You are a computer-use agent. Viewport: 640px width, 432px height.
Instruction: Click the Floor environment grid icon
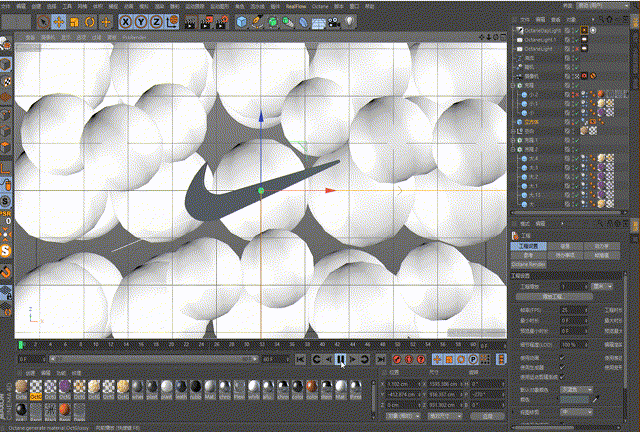[x=318, y=22]
